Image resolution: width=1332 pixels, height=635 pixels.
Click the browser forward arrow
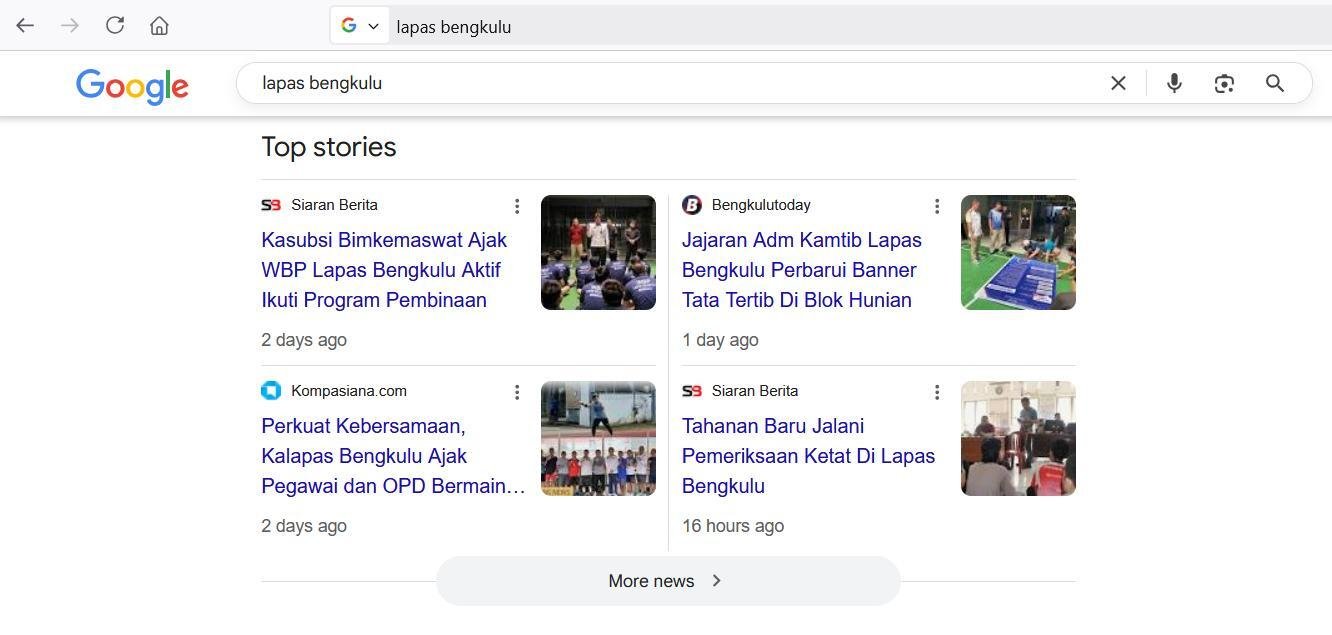69,25
